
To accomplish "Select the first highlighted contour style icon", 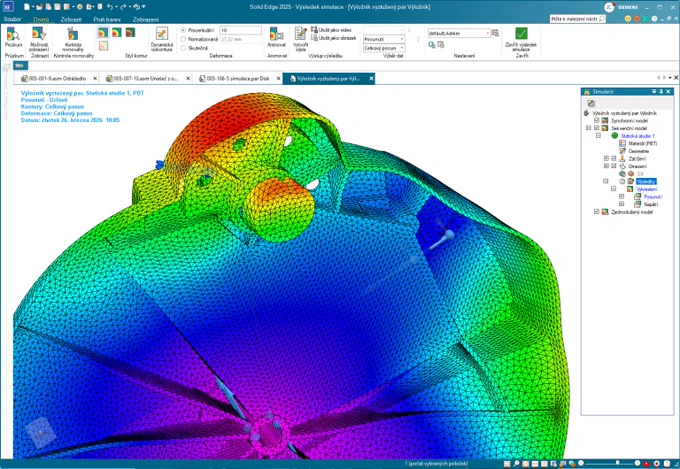I will [103, 33].
